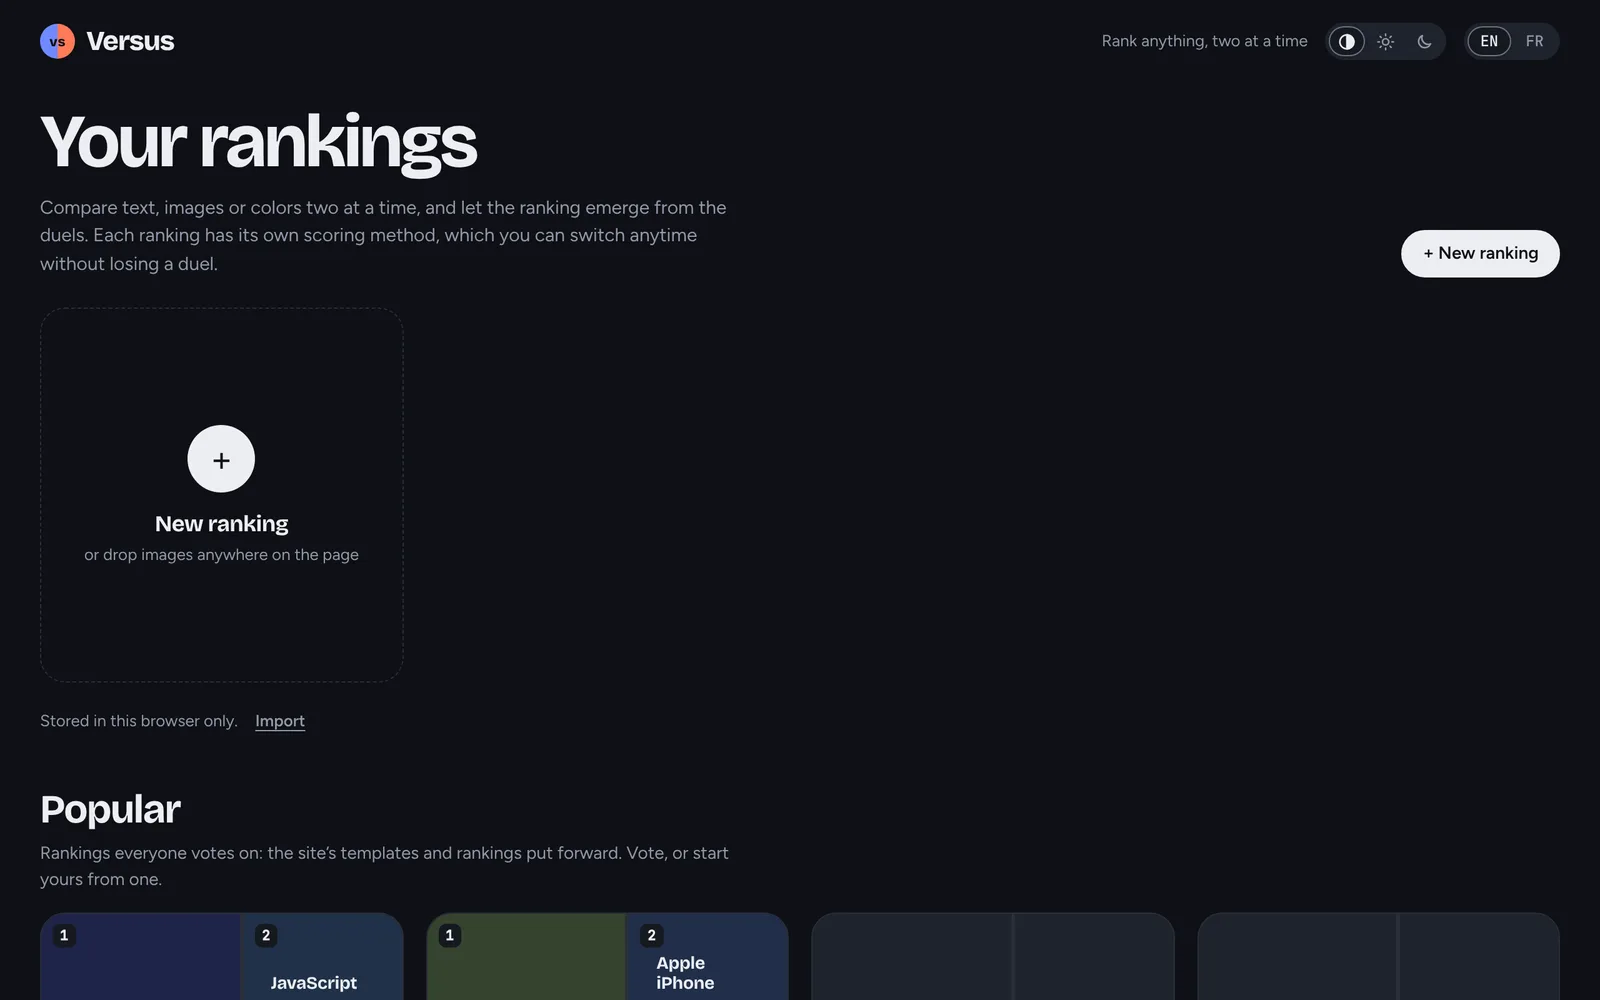Switch to dark theme moon icon
This screenshot has width=1600, height=1000.
(1424, 41)
